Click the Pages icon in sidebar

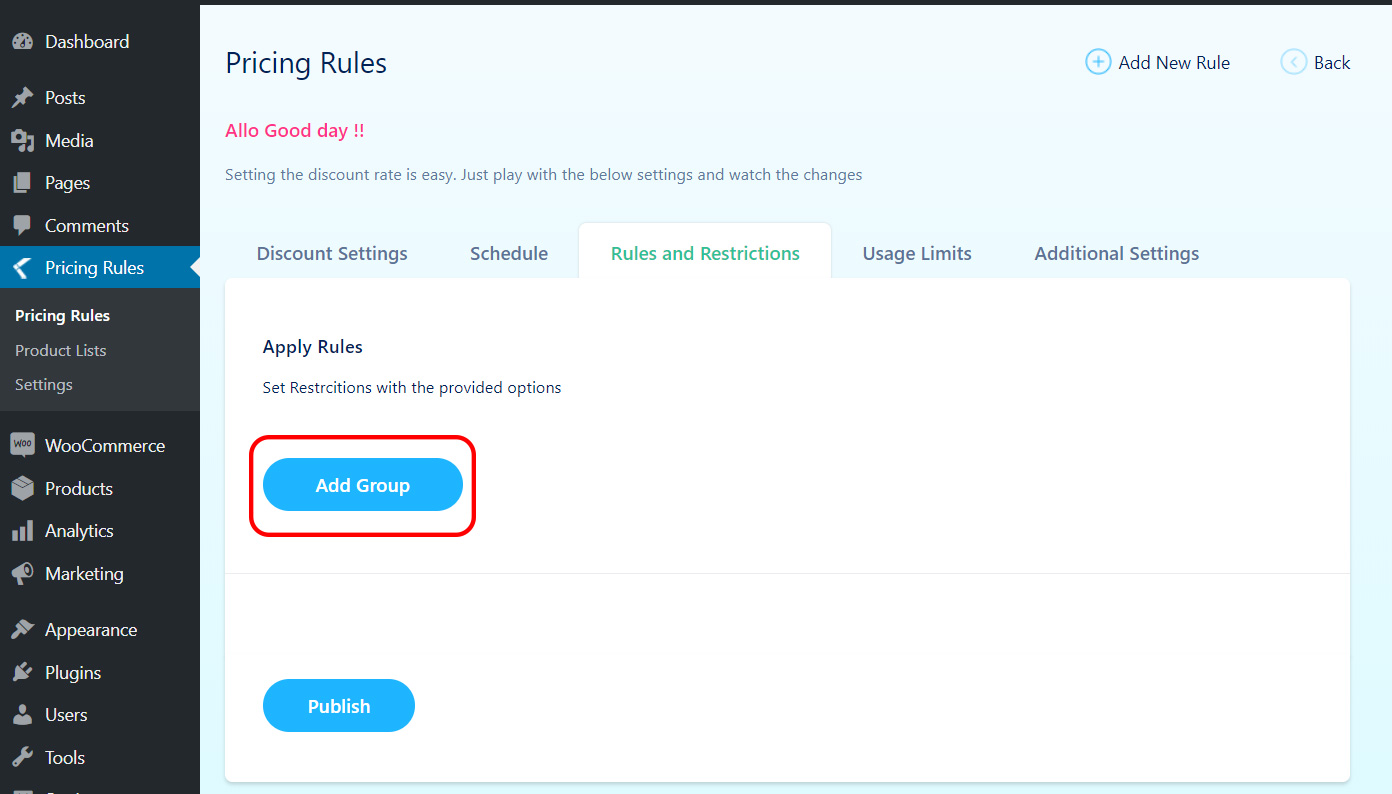click(22, 183)
